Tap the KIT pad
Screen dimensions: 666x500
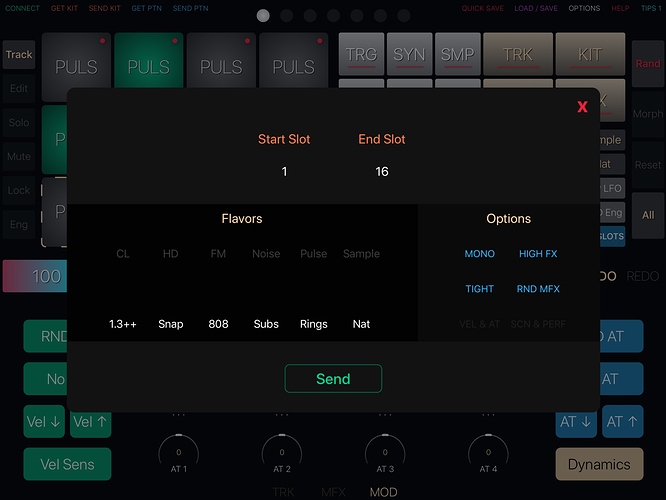pyautogui.click(x=590, y=55)
